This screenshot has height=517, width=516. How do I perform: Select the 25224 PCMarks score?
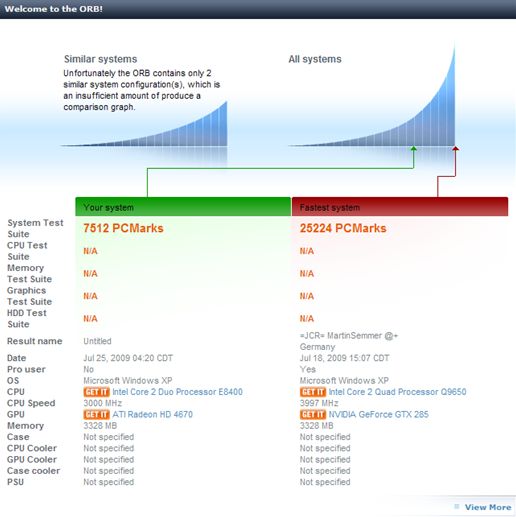(x=343, y=228)
